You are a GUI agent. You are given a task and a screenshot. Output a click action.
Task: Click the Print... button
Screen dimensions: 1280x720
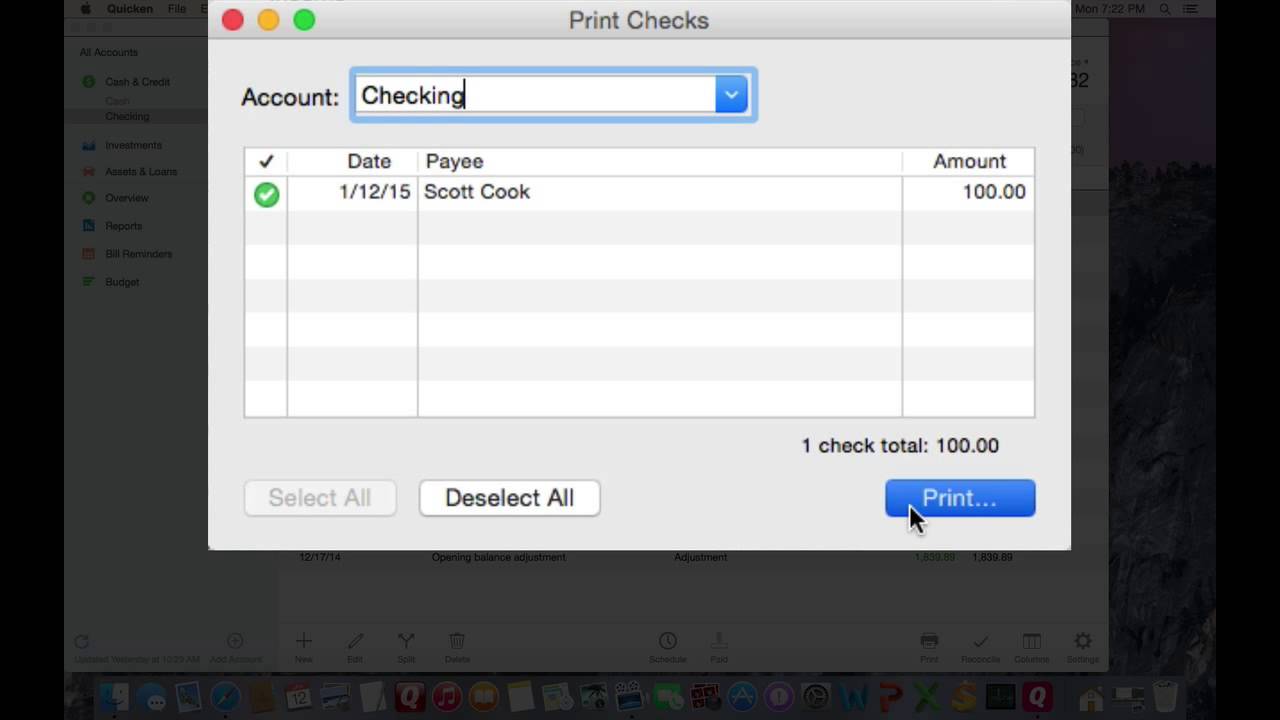pos(960,498)
